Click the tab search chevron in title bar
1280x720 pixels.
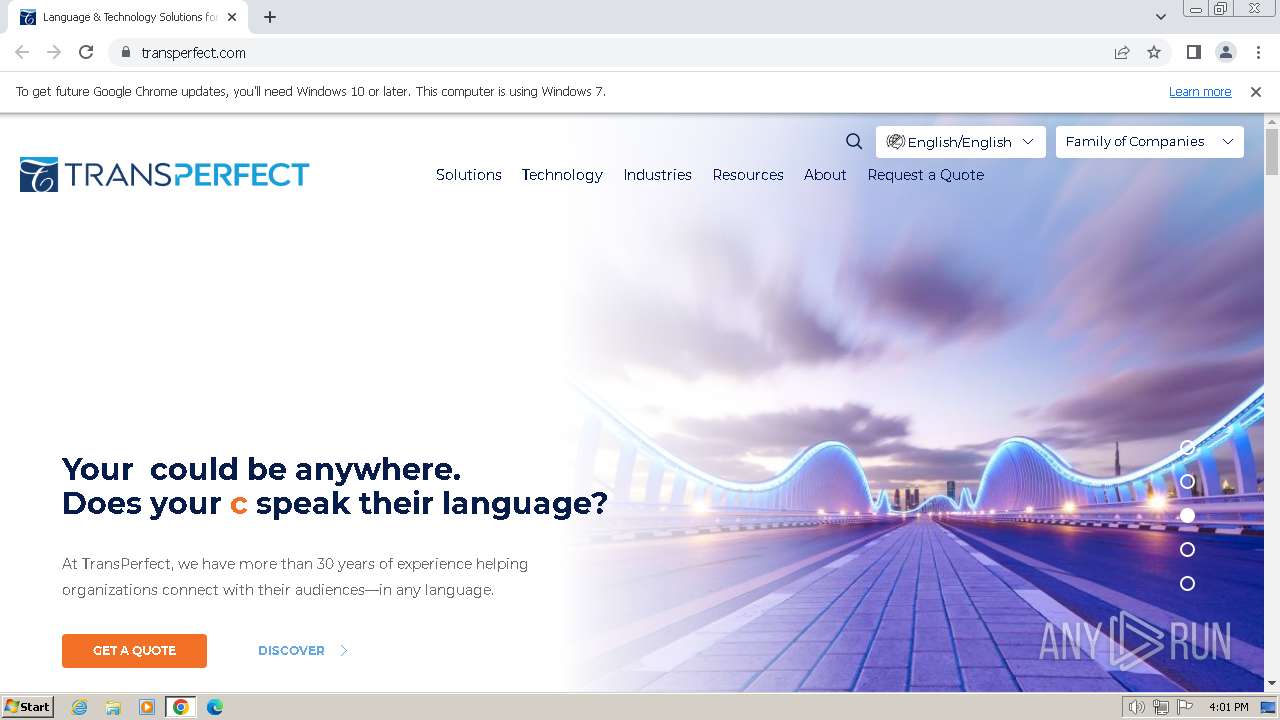coord(1160,17)
